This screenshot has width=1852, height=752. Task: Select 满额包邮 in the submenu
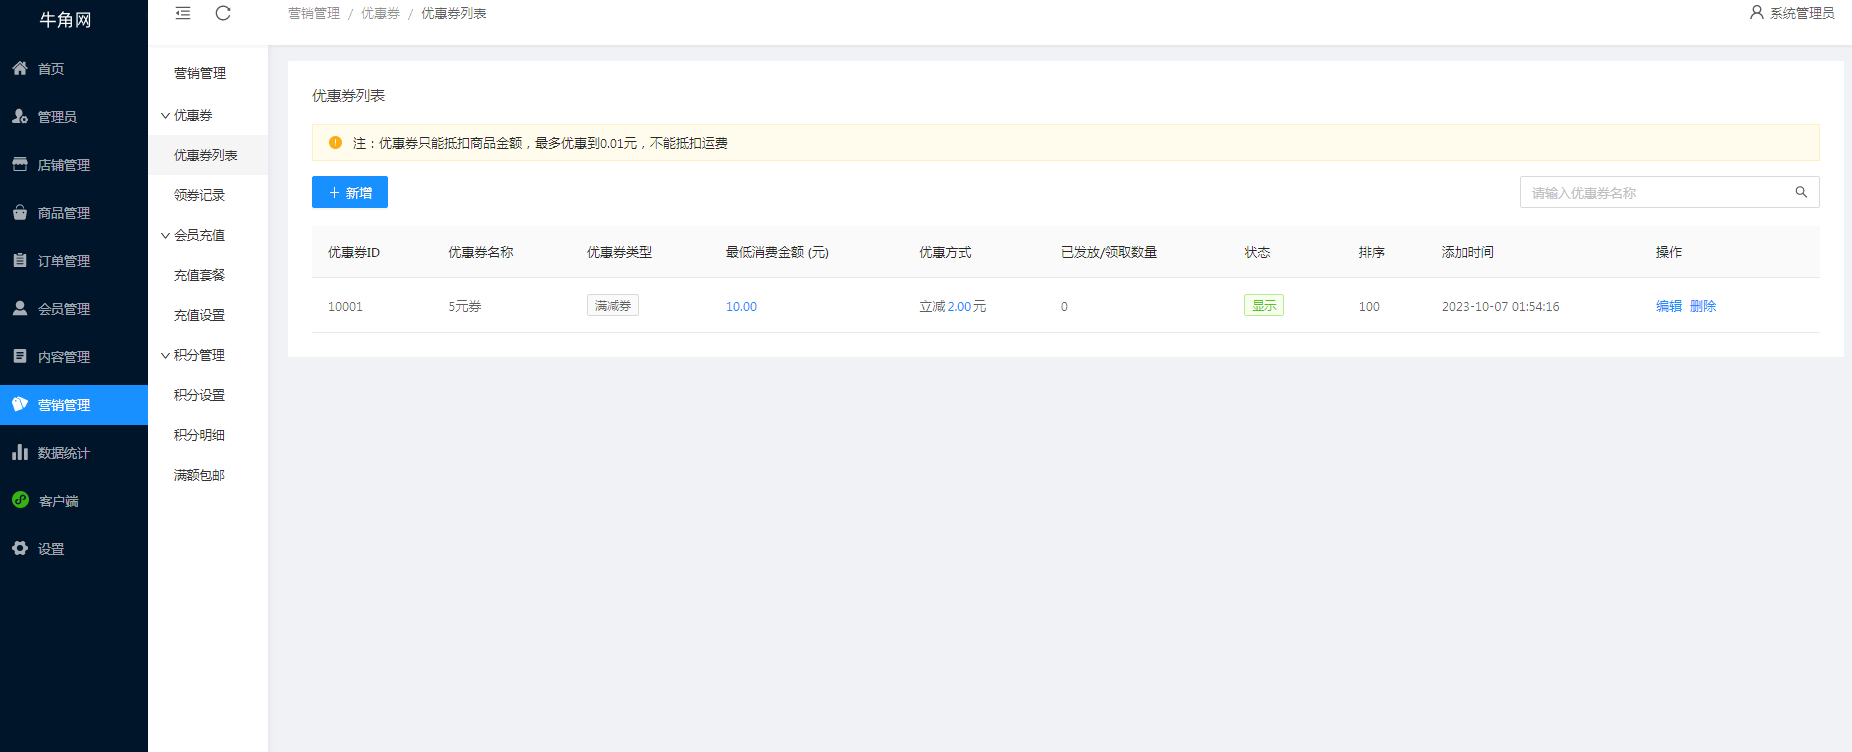coord(199,475)
